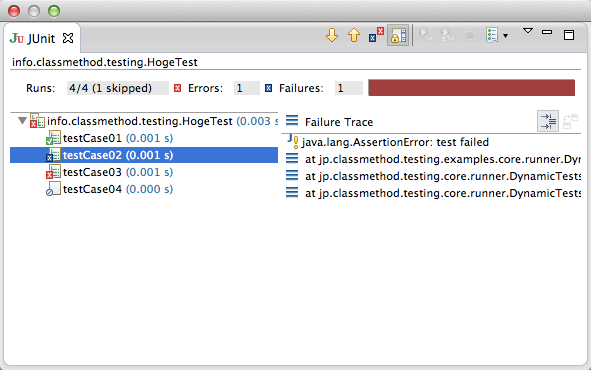Image resolution: width=591 pixels, height=370 pixels.
Task: Open the JUnit View Menu triangle
Action: 528,31
